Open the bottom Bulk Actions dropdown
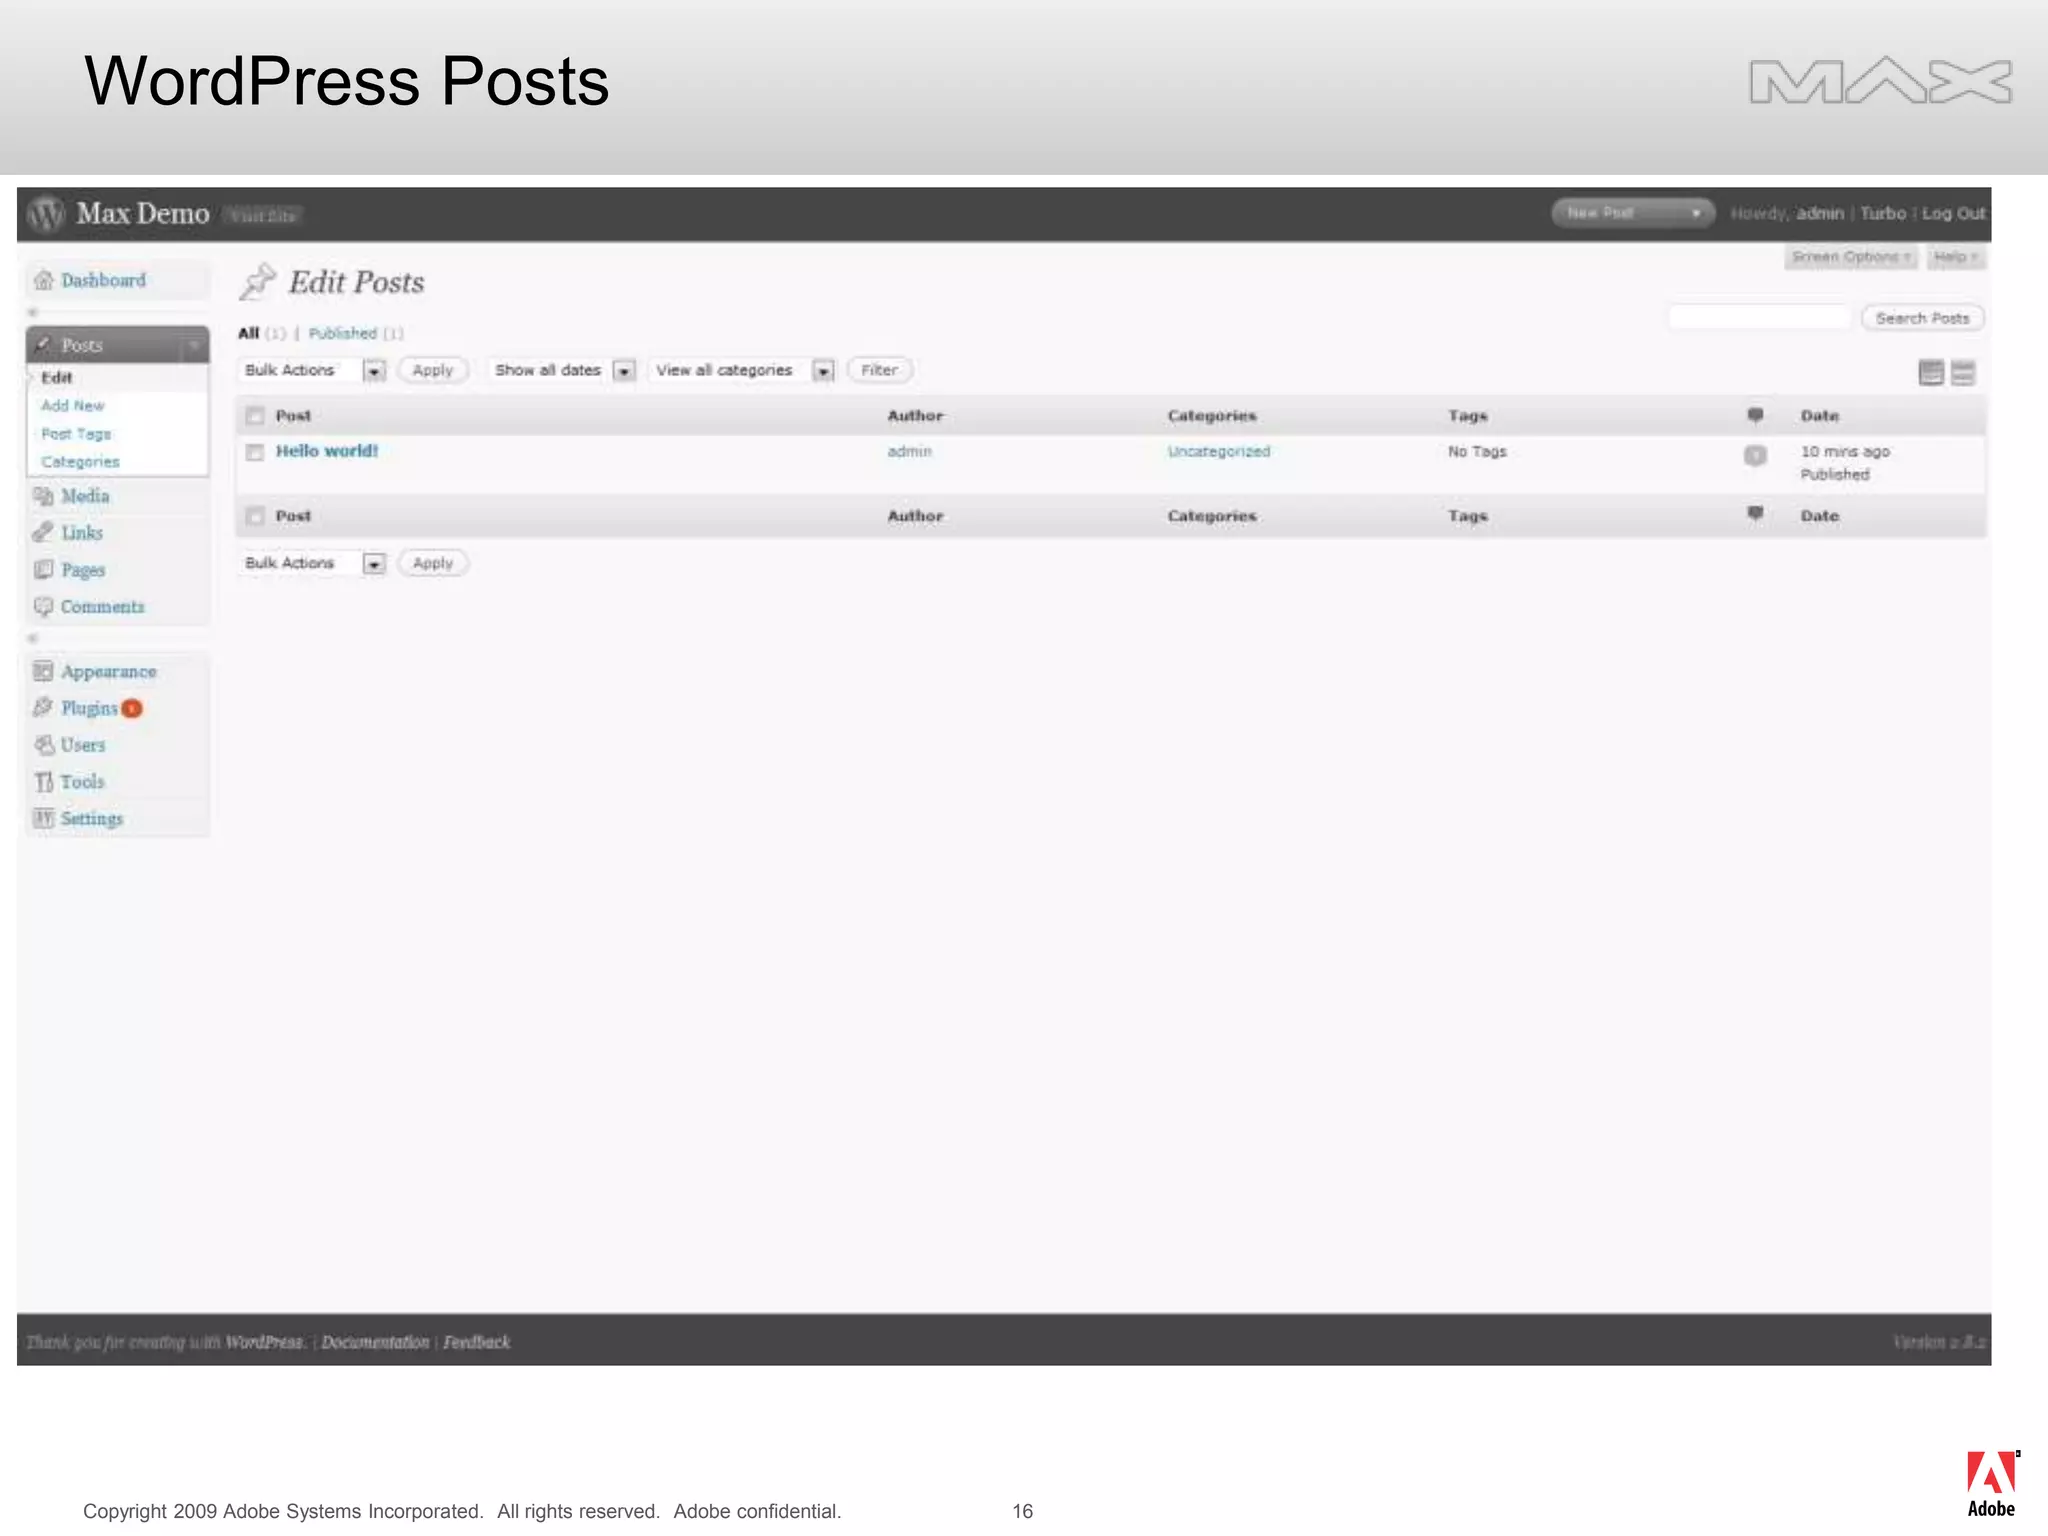The width and height of the screenshot is (2048, 1536). (312, 563)
